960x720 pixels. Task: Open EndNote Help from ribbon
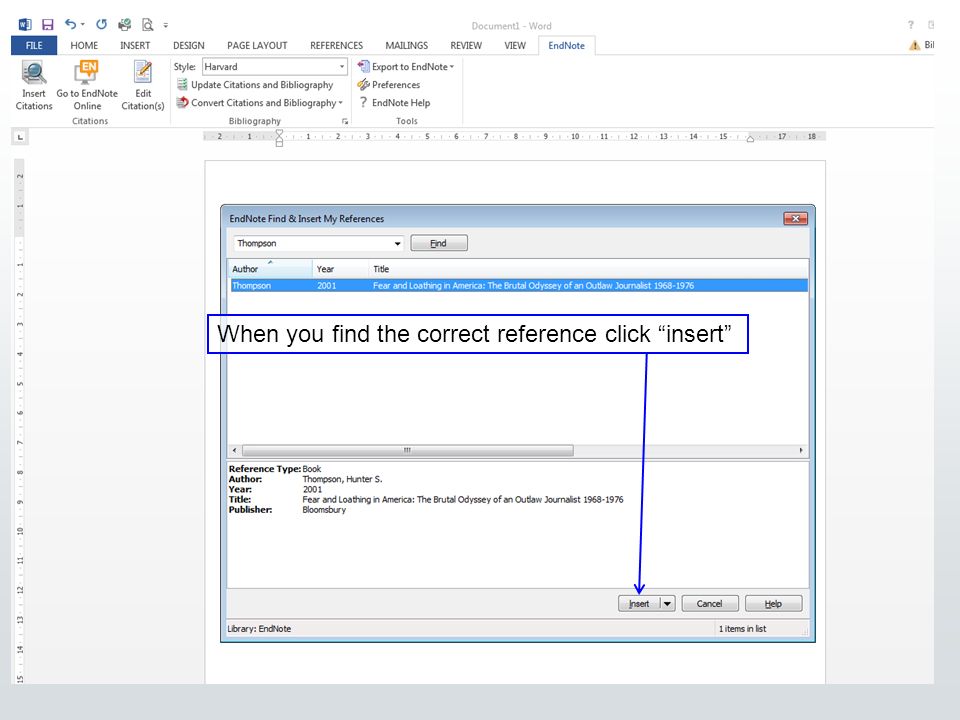[394, 103]
